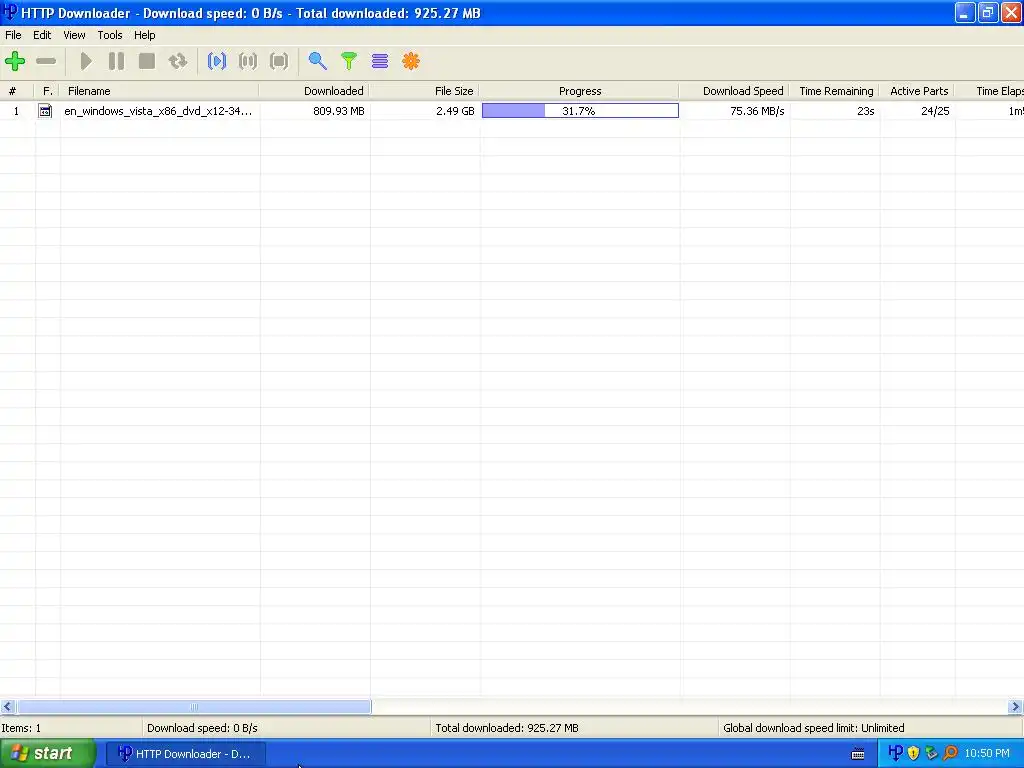Click the status bar Download speed text
The width and height of the screenshot is (1024, 768).
pyautogui.click(x=202, y=728)
